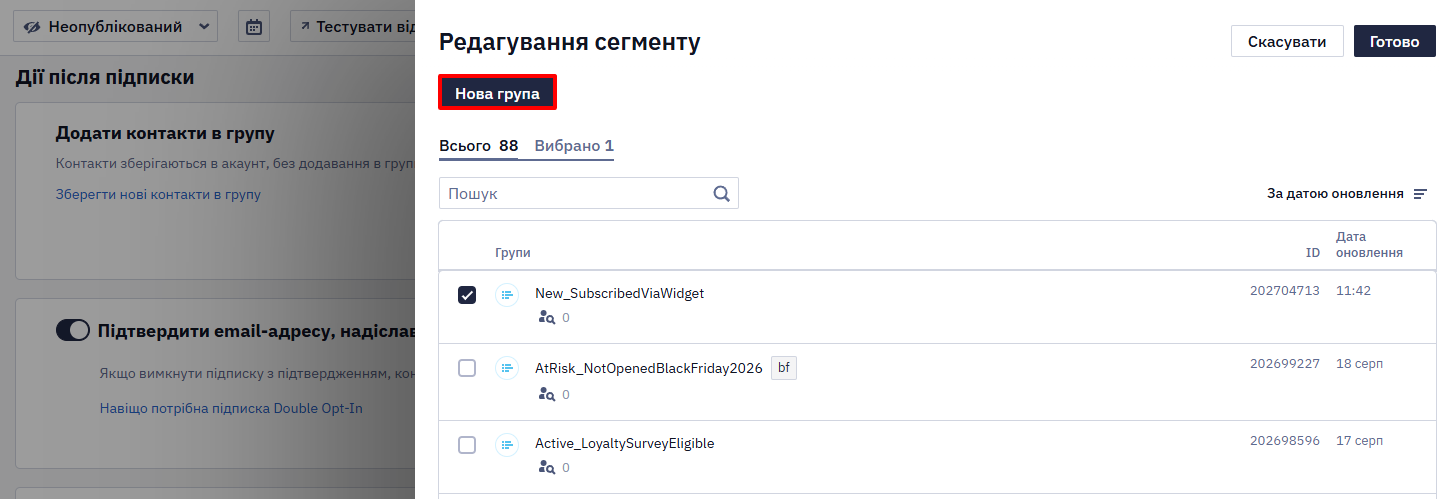
Task: Click New_SubscribedViaWidget segment list icon
Action: point(507,294)
